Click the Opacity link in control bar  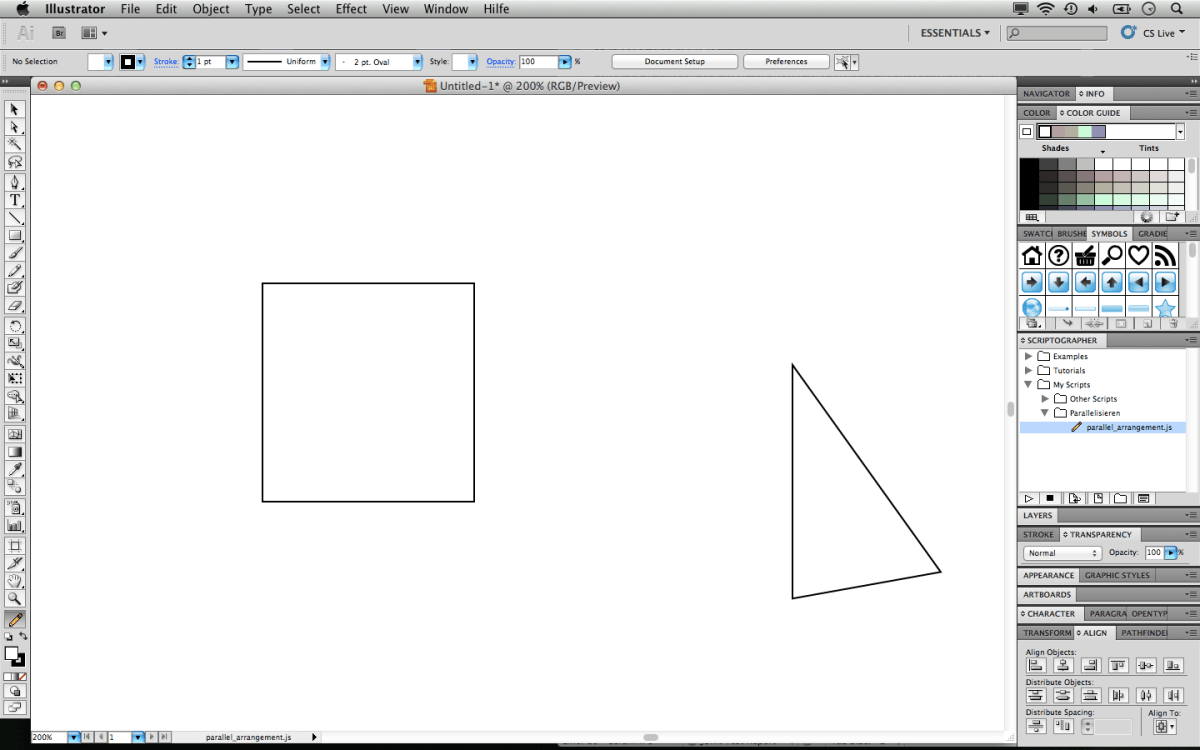501,62
